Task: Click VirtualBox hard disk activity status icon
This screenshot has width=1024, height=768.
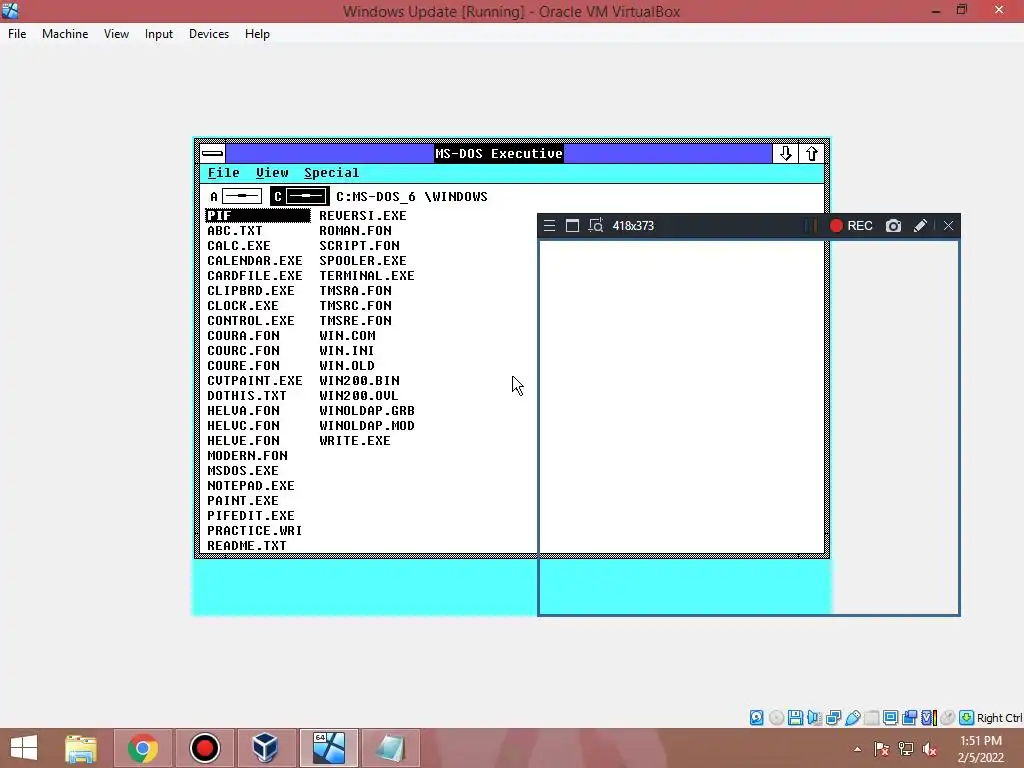Action: [756, 718]
